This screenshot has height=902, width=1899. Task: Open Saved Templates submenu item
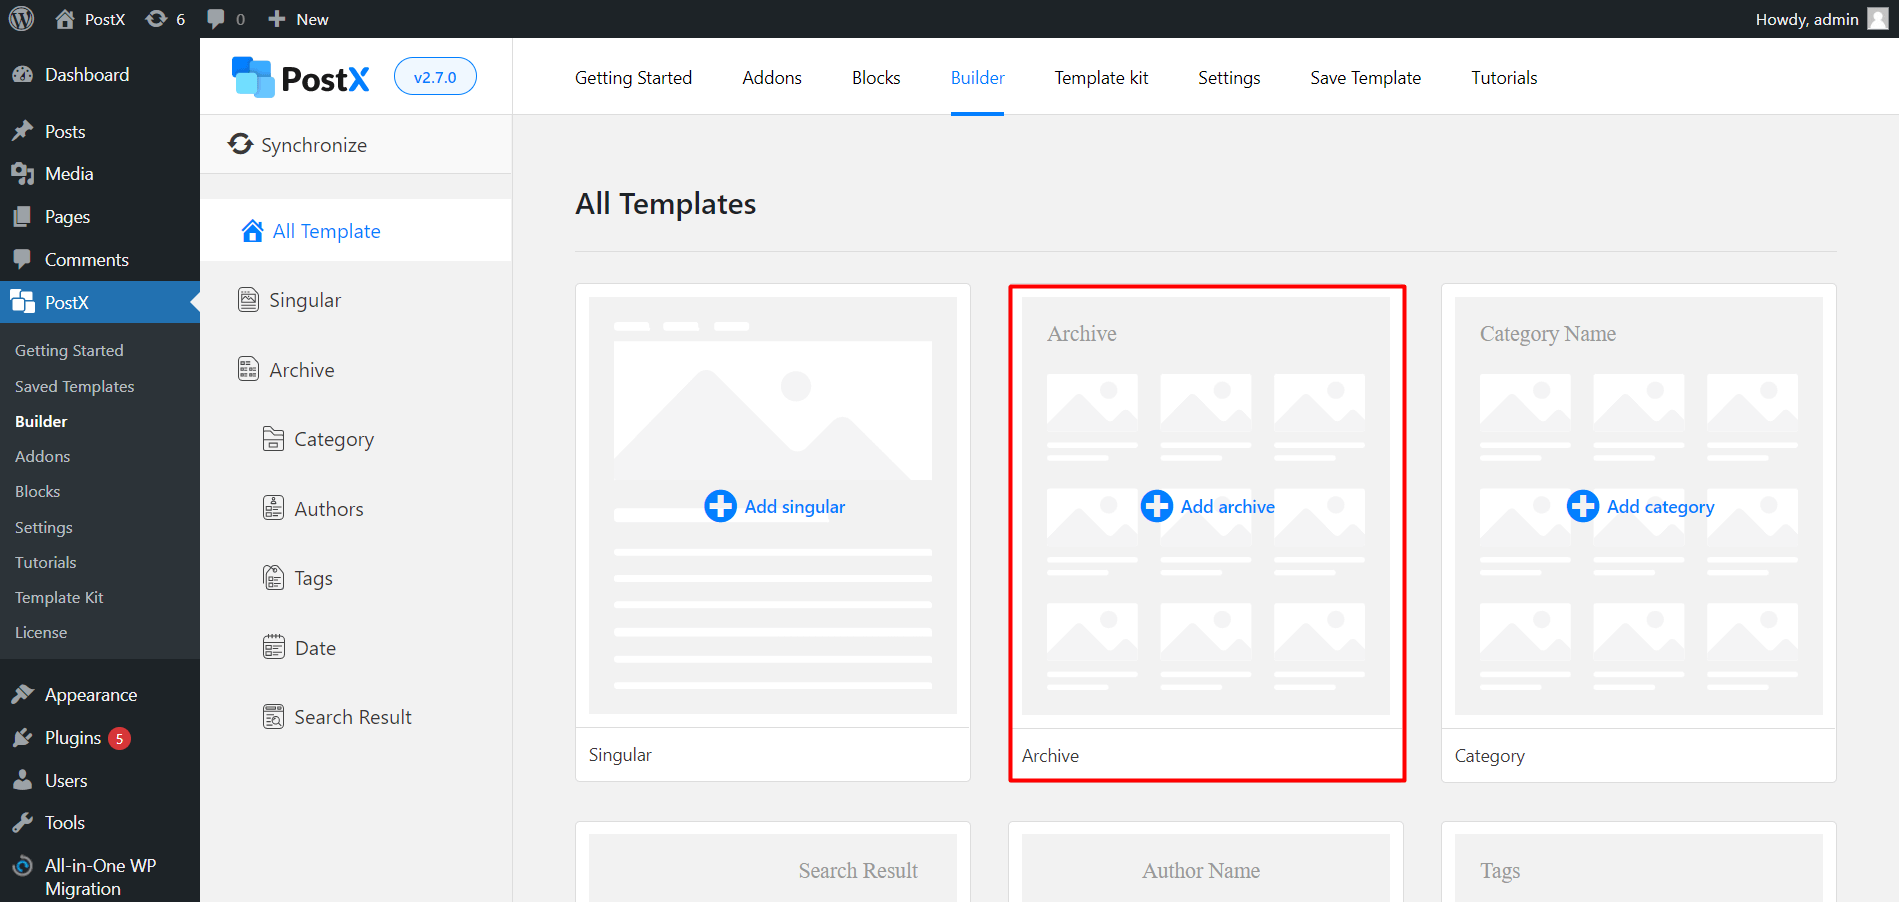click(74, 386)
